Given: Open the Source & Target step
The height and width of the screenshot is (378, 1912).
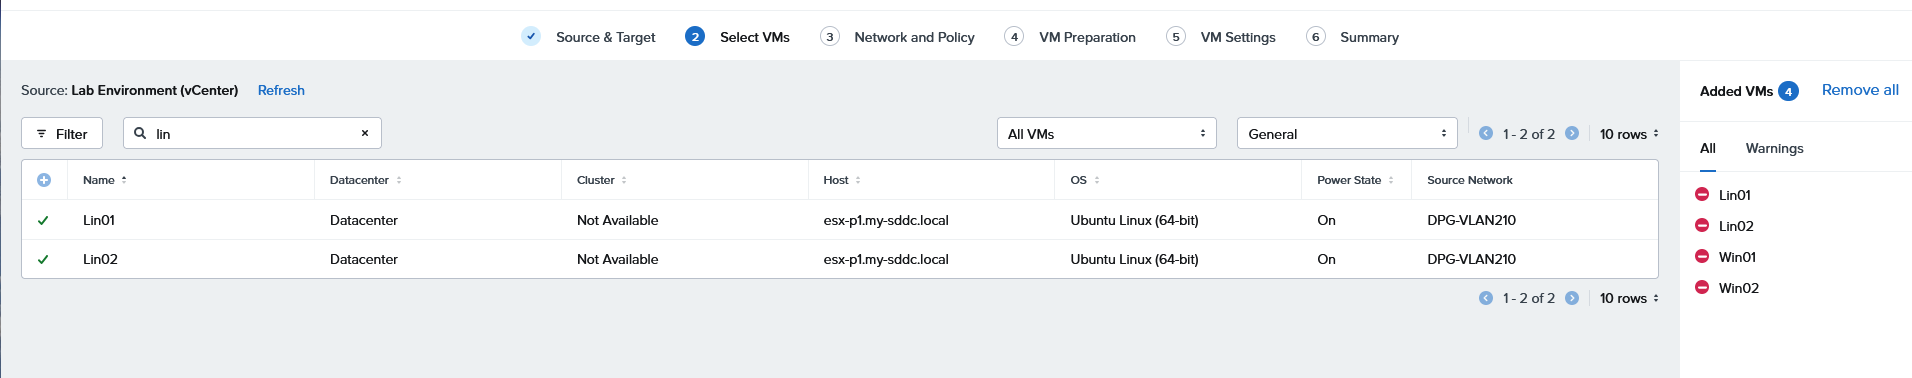Looking at the screenshot, I should 606,37.
